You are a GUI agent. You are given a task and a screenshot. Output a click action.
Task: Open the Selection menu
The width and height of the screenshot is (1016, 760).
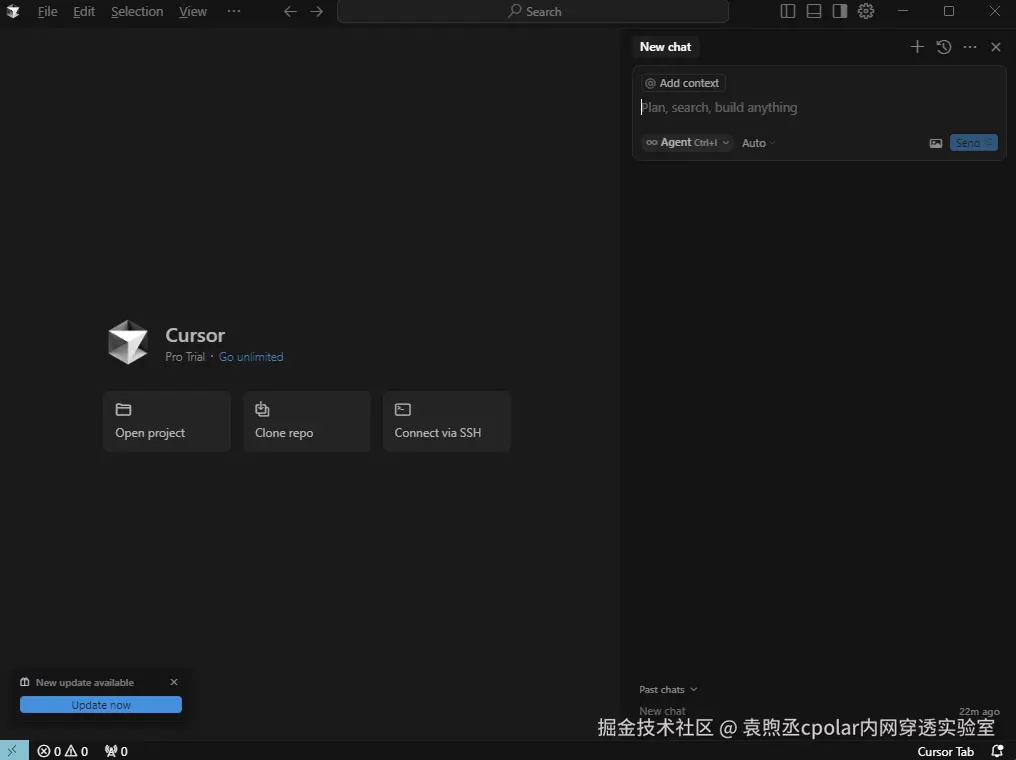(137, 12)
